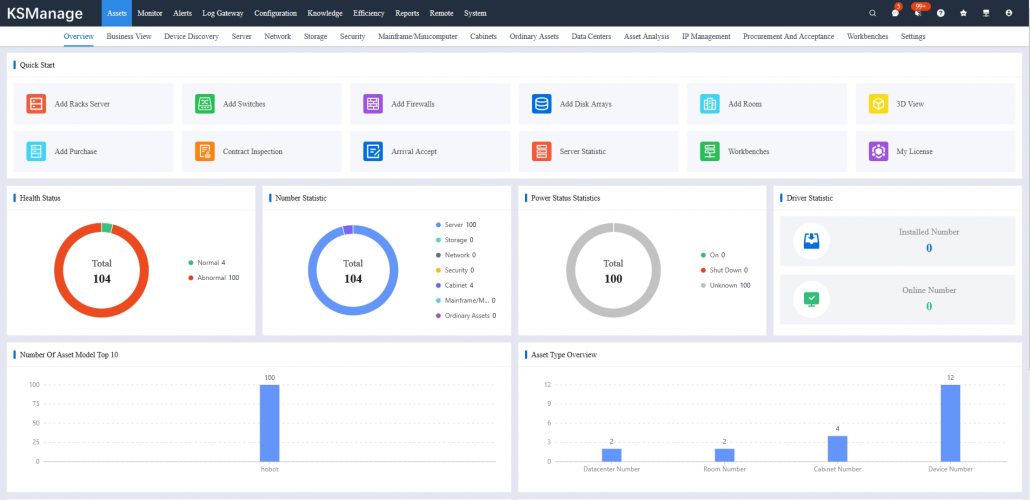Toggle the Server legend in Number Statistic
Viewport: 1030px width, 500px height.
457,225
